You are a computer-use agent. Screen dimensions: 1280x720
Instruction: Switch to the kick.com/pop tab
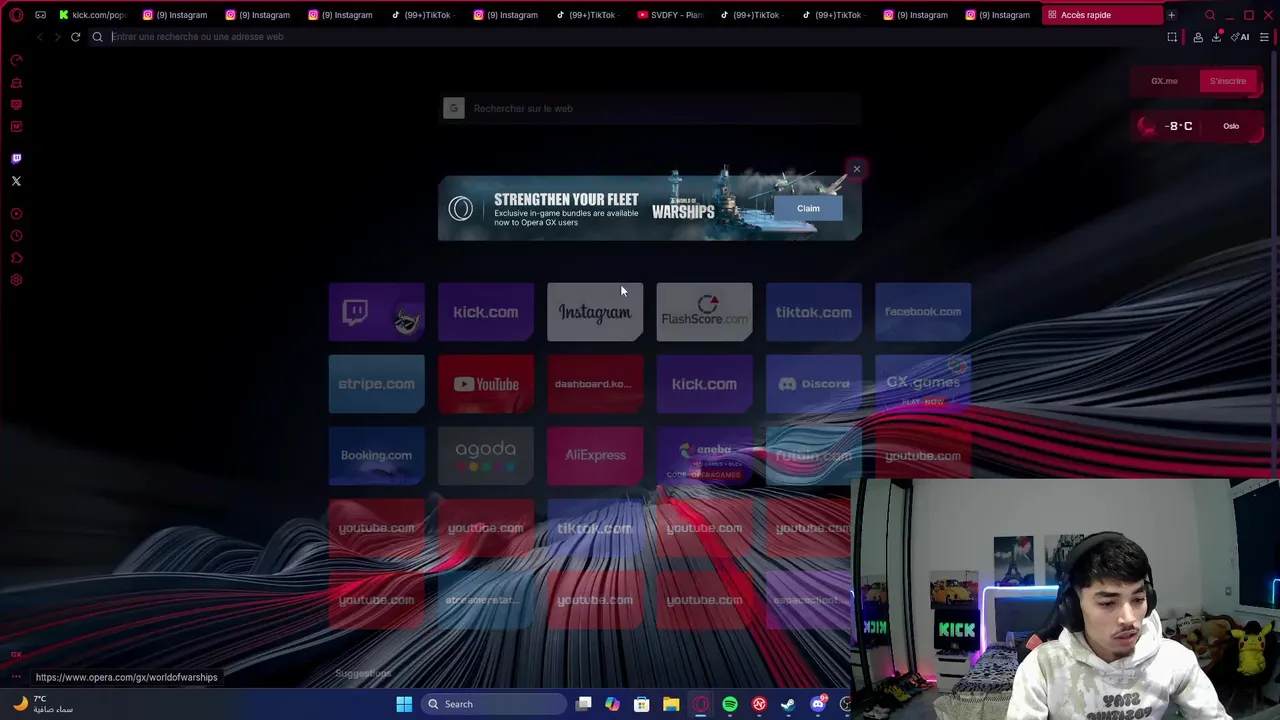click(x=93, y=15)
